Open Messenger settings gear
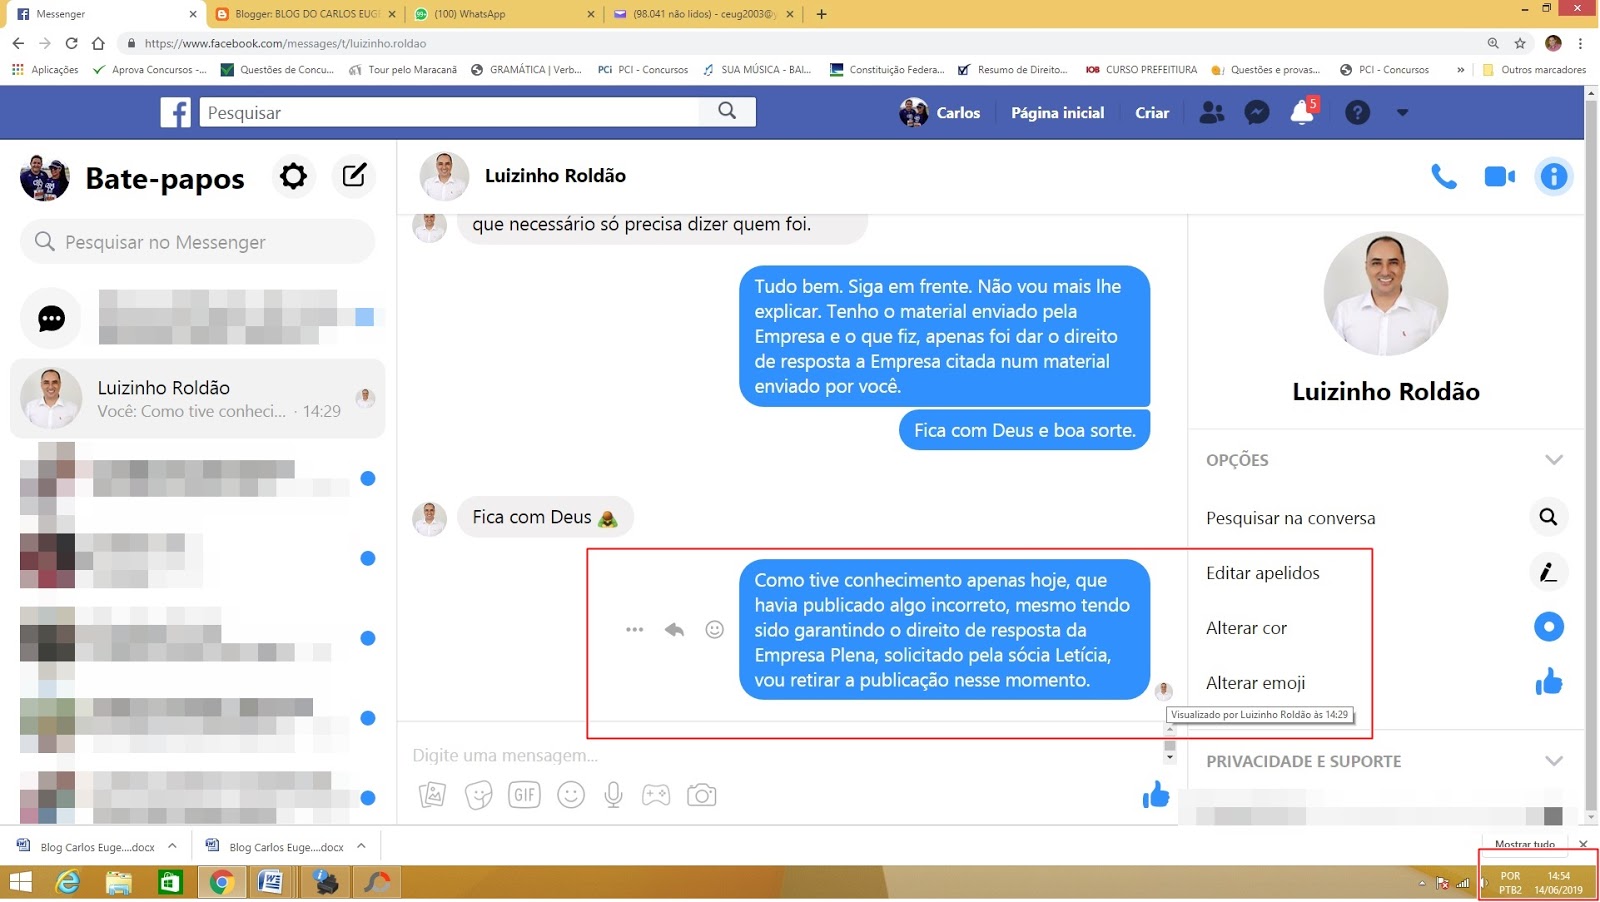 coord(293,177)
